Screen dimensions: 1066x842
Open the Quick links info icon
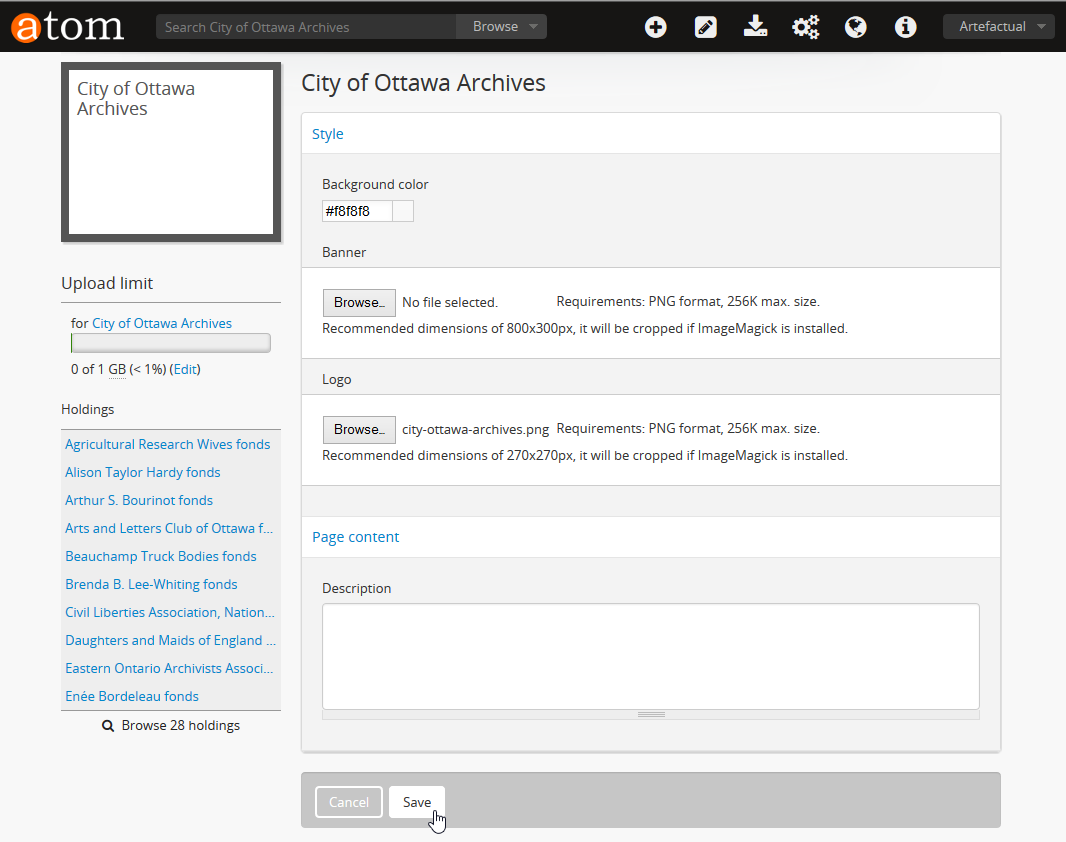pyautogui.click(x=905, y=27)
